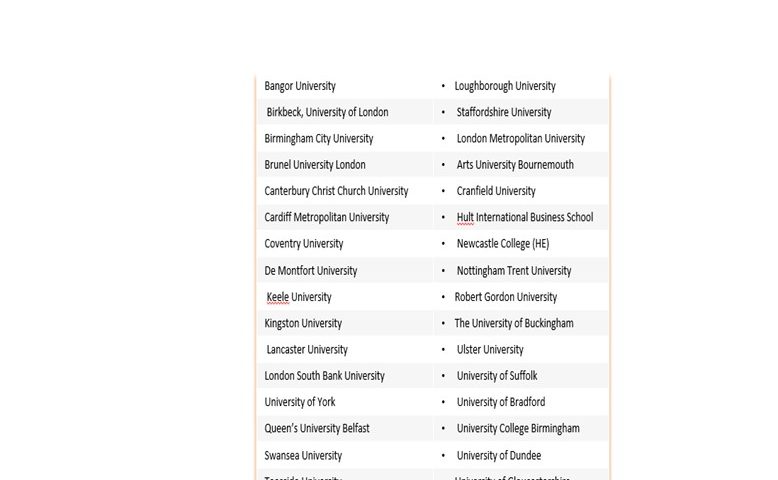Viewport: 778px width, 480px height.
Task: Click Canterbury Christ Church University
Action: tap(336, 191)
